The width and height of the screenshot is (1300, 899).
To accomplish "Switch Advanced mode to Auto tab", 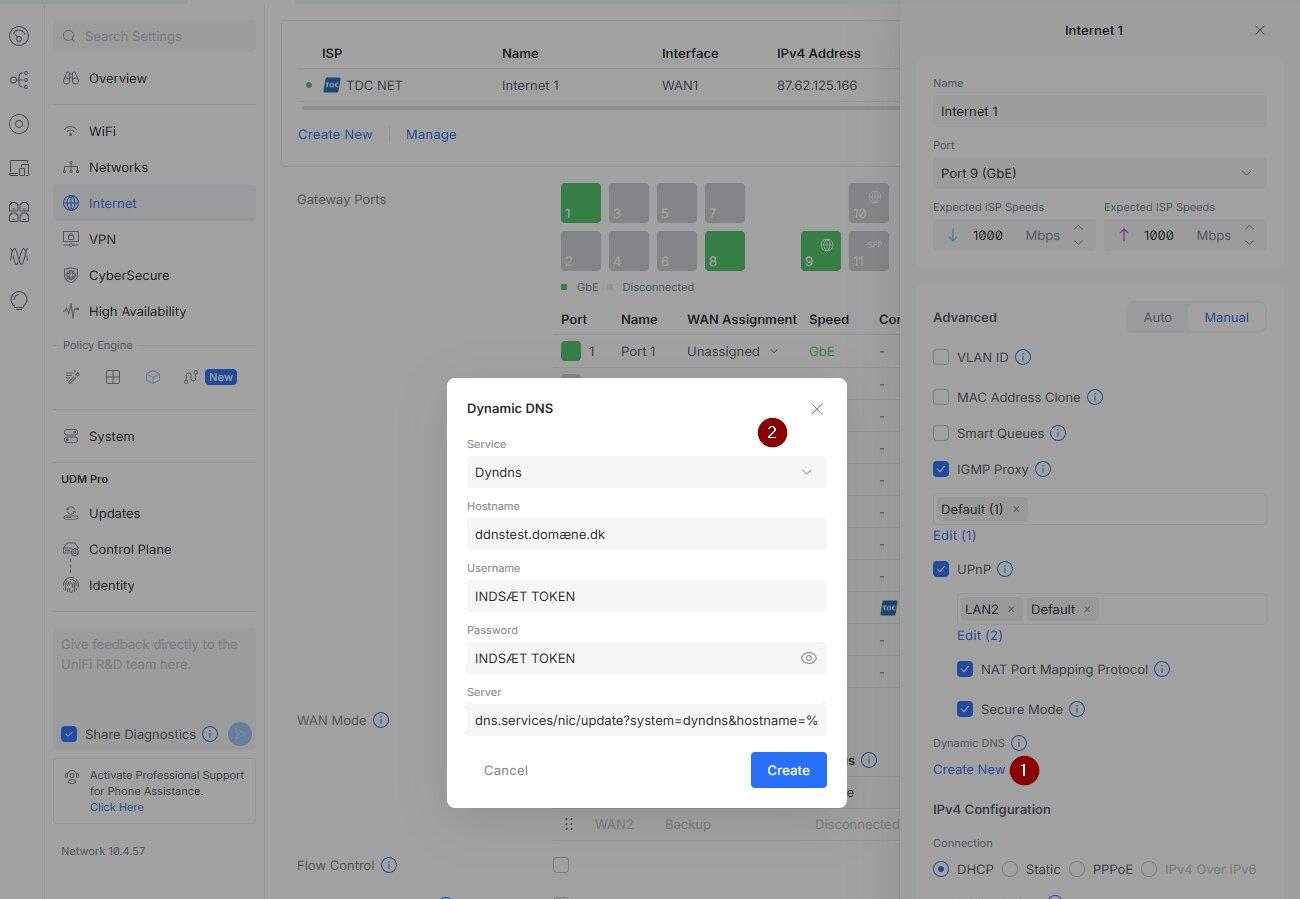I will [x=1157, y=317].
